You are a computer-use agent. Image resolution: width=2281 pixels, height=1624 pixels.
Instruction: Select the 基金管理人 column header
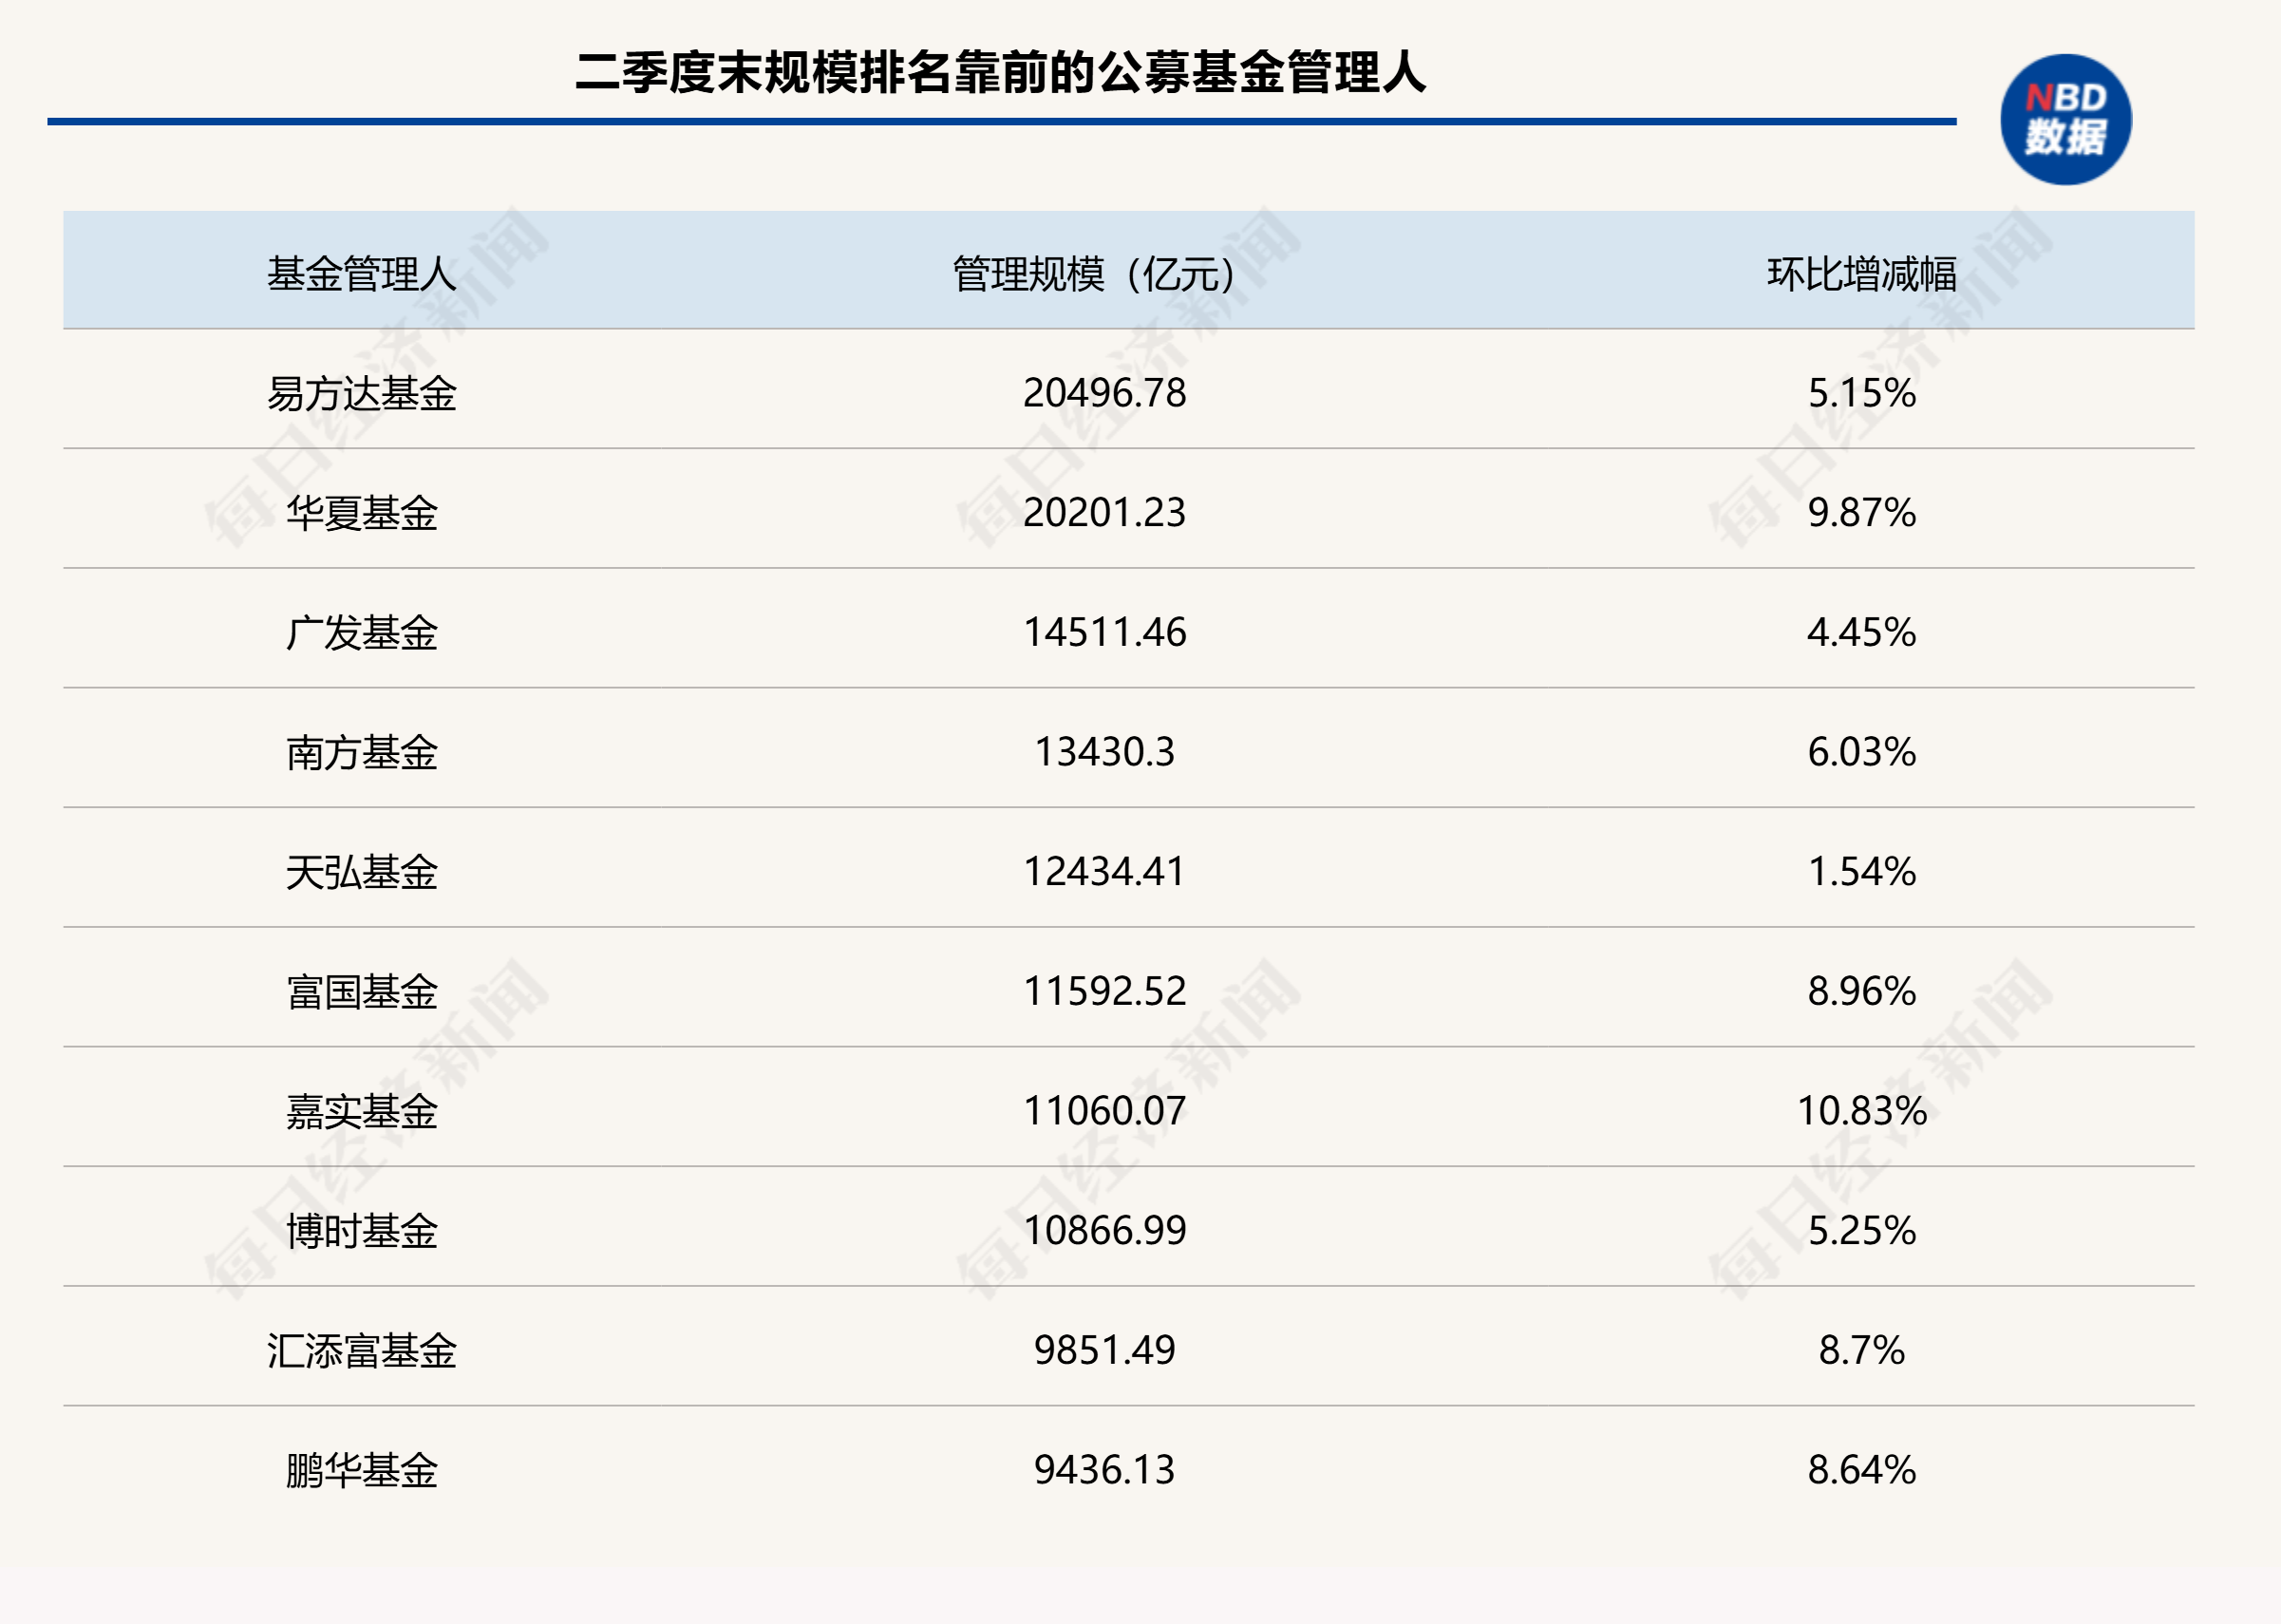click(361, 274)
